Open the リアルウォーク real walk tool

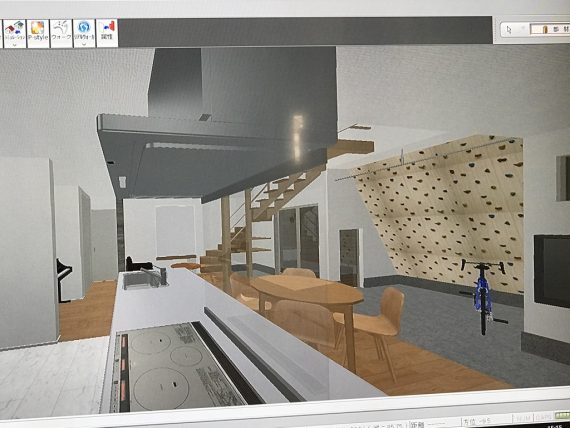pyautogui.click(x=84, y=31)
